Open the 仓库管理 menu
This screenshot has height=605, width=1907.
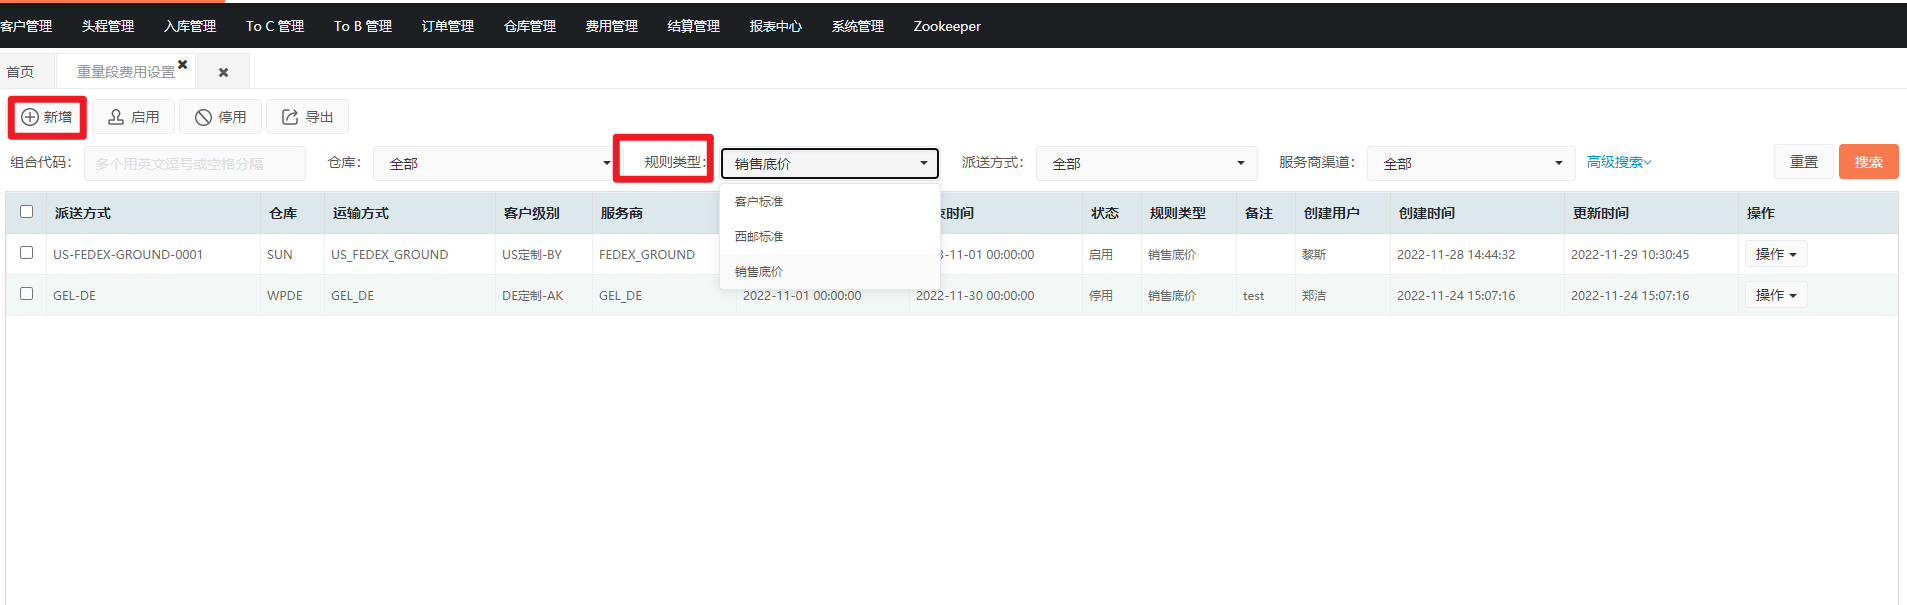[530, 26]
